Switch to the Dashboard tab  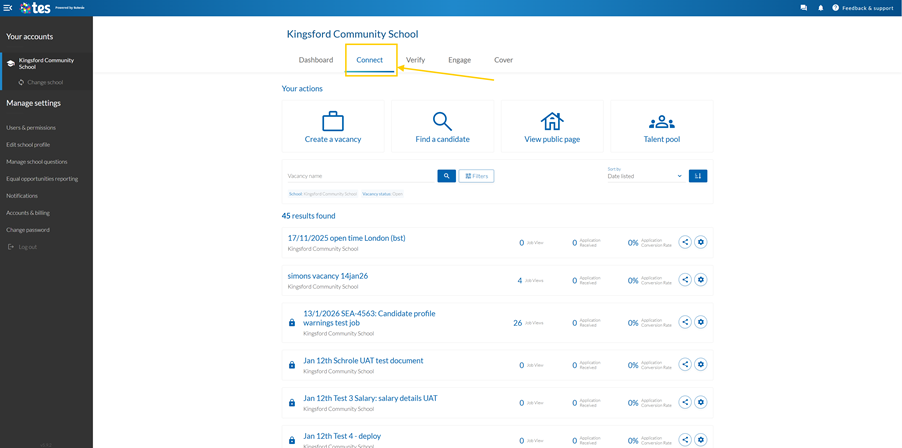(316, 60)
